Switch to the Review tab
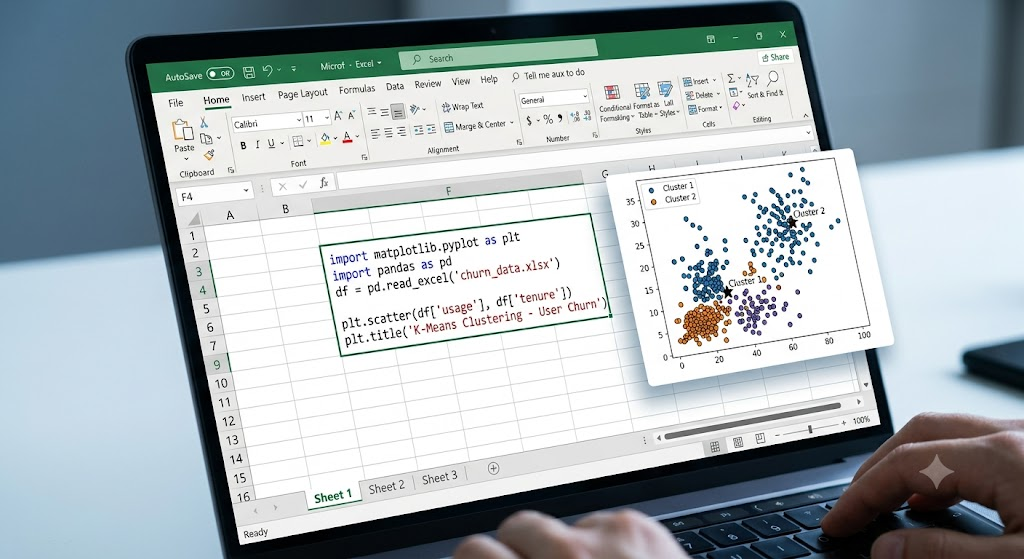The width and height of the screenshot is (1024, 559). click(427, 84)
